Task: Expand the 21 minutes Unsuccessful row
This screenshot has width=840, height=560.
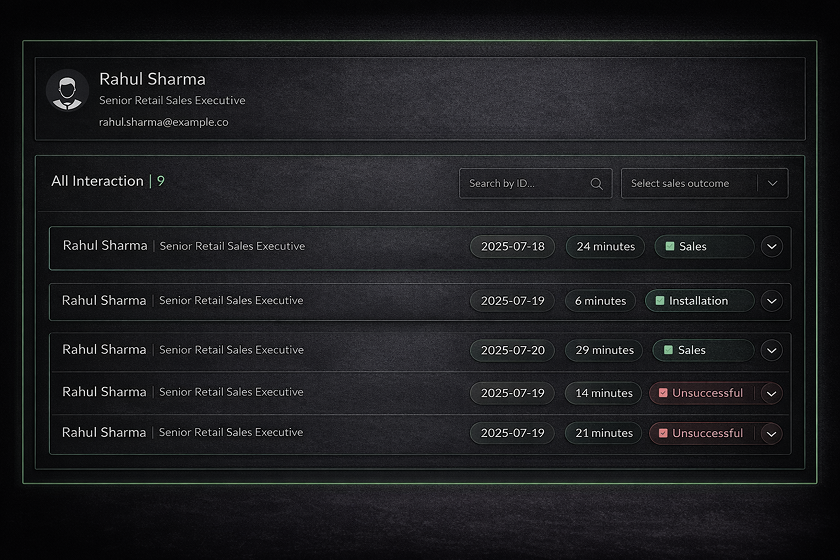Action: coord(771,433)
